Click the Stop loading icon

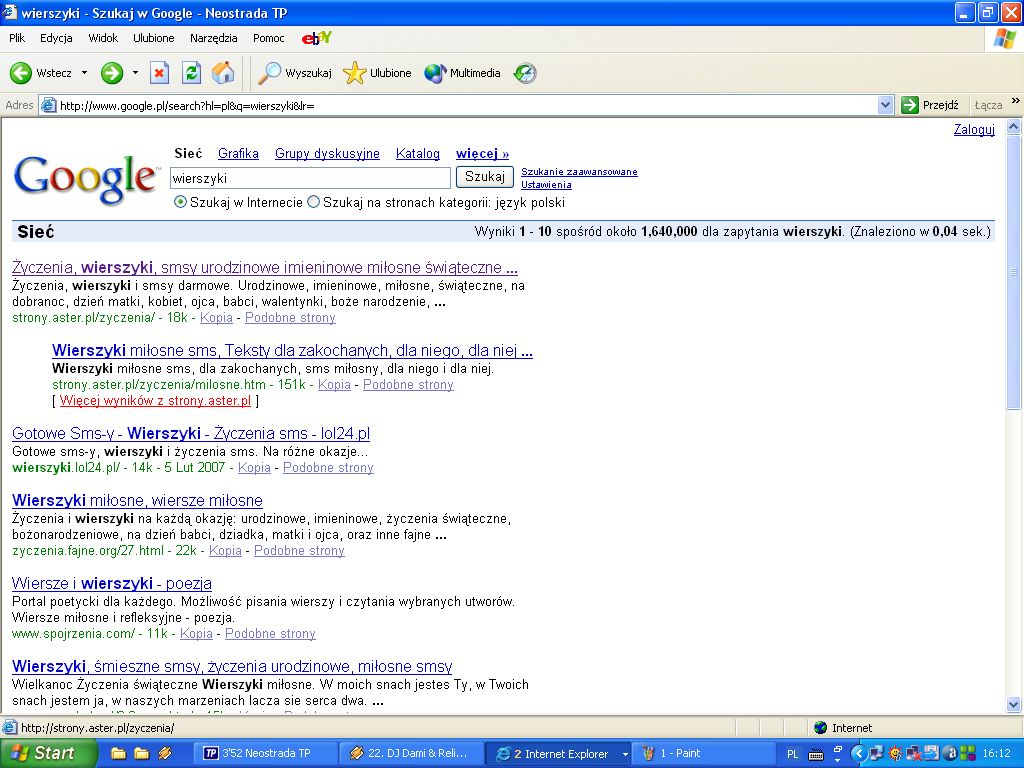(x=159, y=73)
